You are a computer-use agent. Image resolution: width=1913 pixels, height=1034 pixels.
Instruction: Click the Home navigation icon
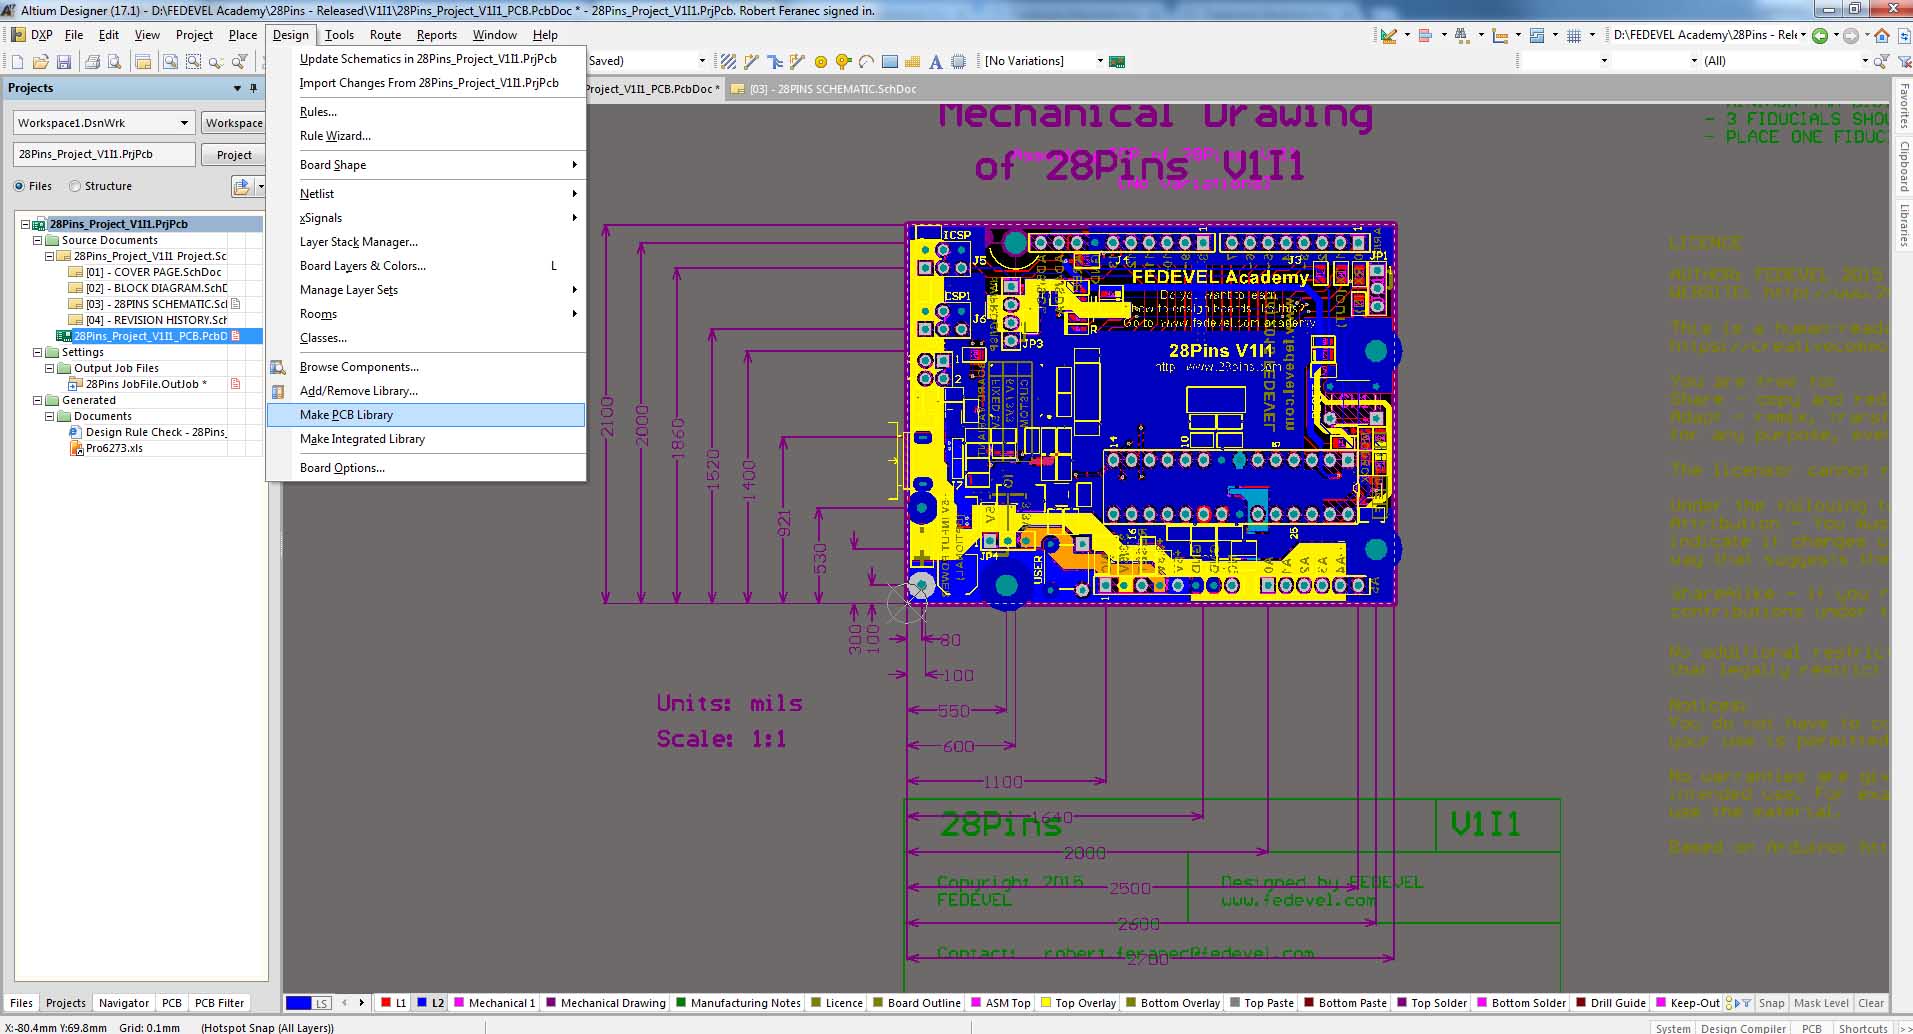[x=1881, y=36]
